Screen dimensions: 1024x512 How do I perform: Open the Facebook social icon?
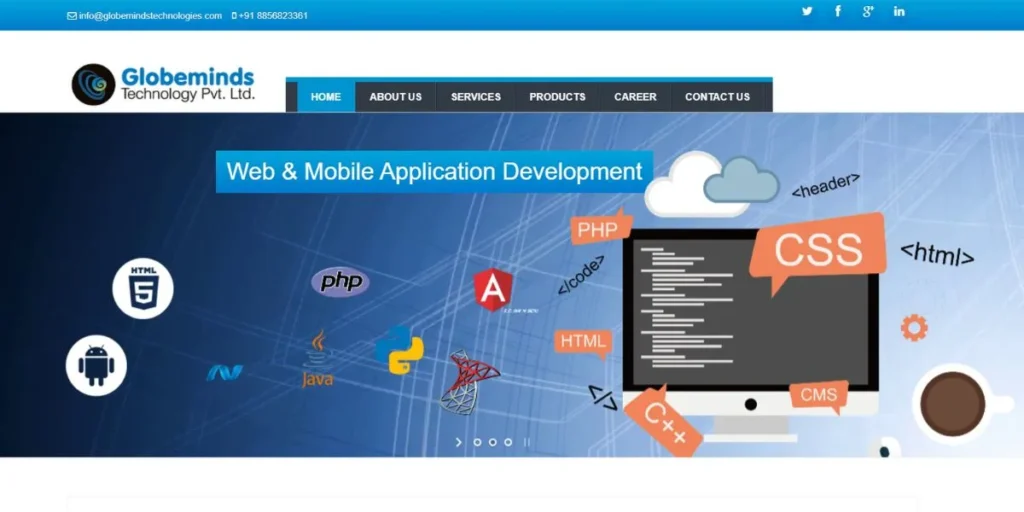pos(838,11)
